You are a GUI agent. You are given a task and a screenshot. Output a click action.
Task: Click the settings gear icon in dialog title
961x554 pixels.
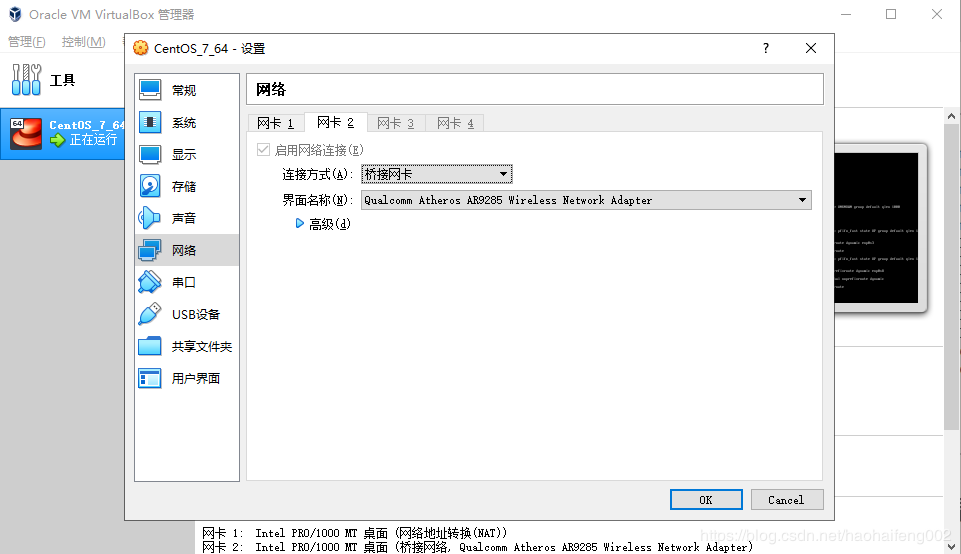[x=140, y=48]
